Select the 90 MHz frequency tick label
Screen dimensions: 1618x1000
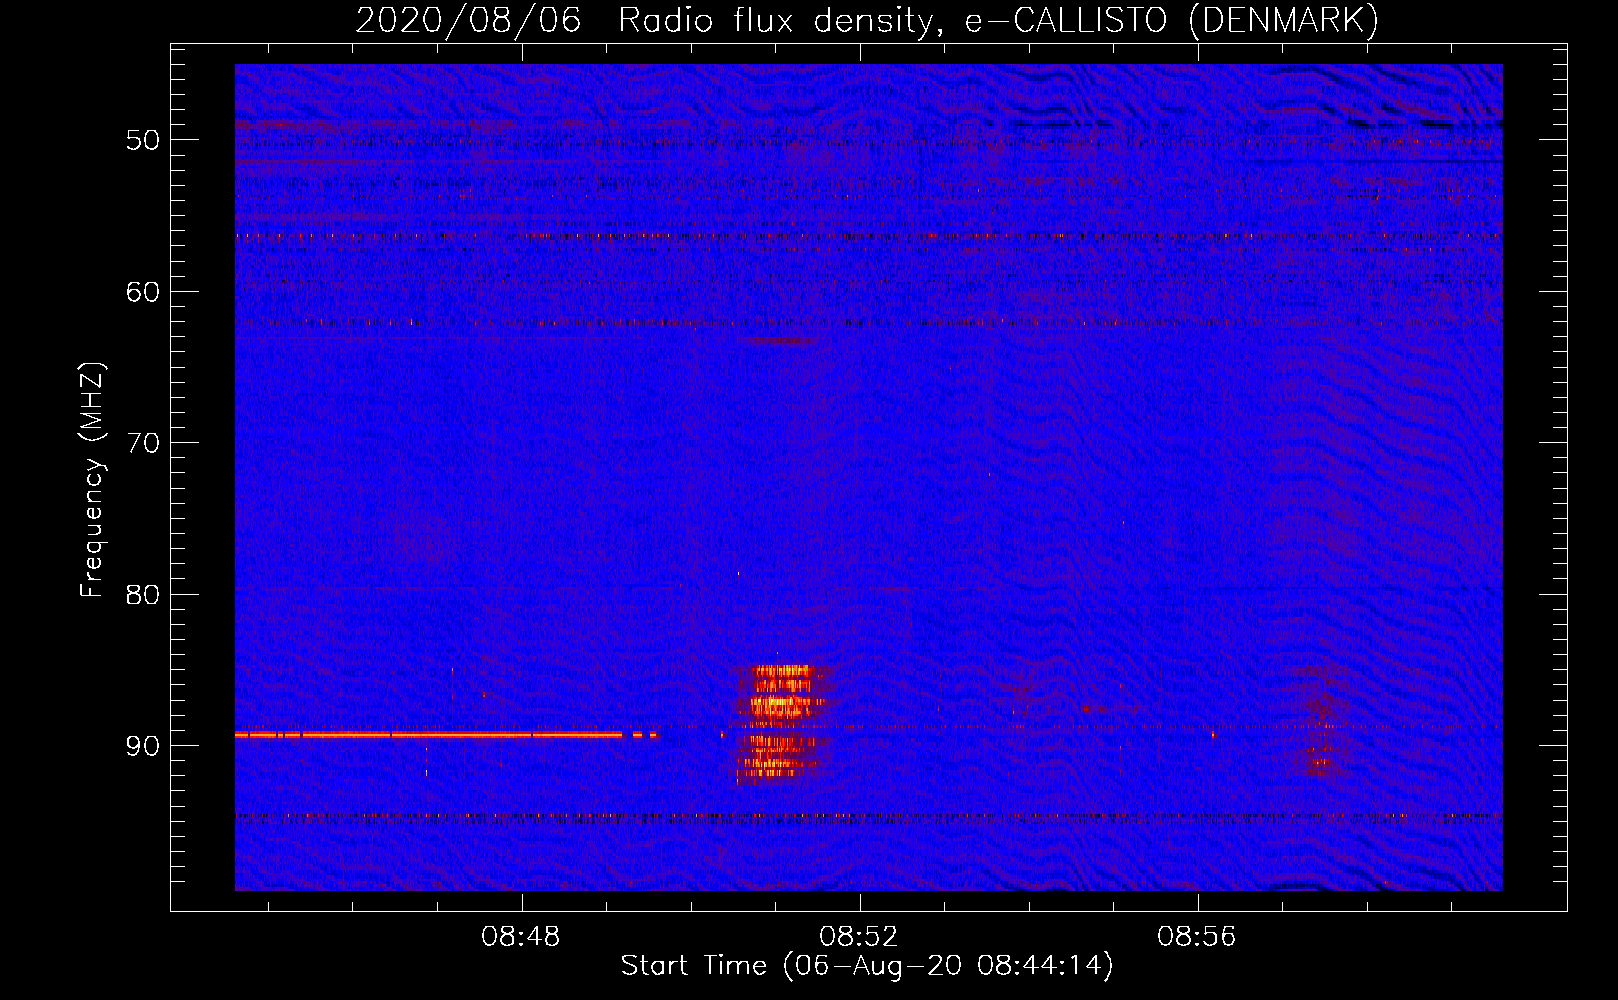tap(143, 746)
